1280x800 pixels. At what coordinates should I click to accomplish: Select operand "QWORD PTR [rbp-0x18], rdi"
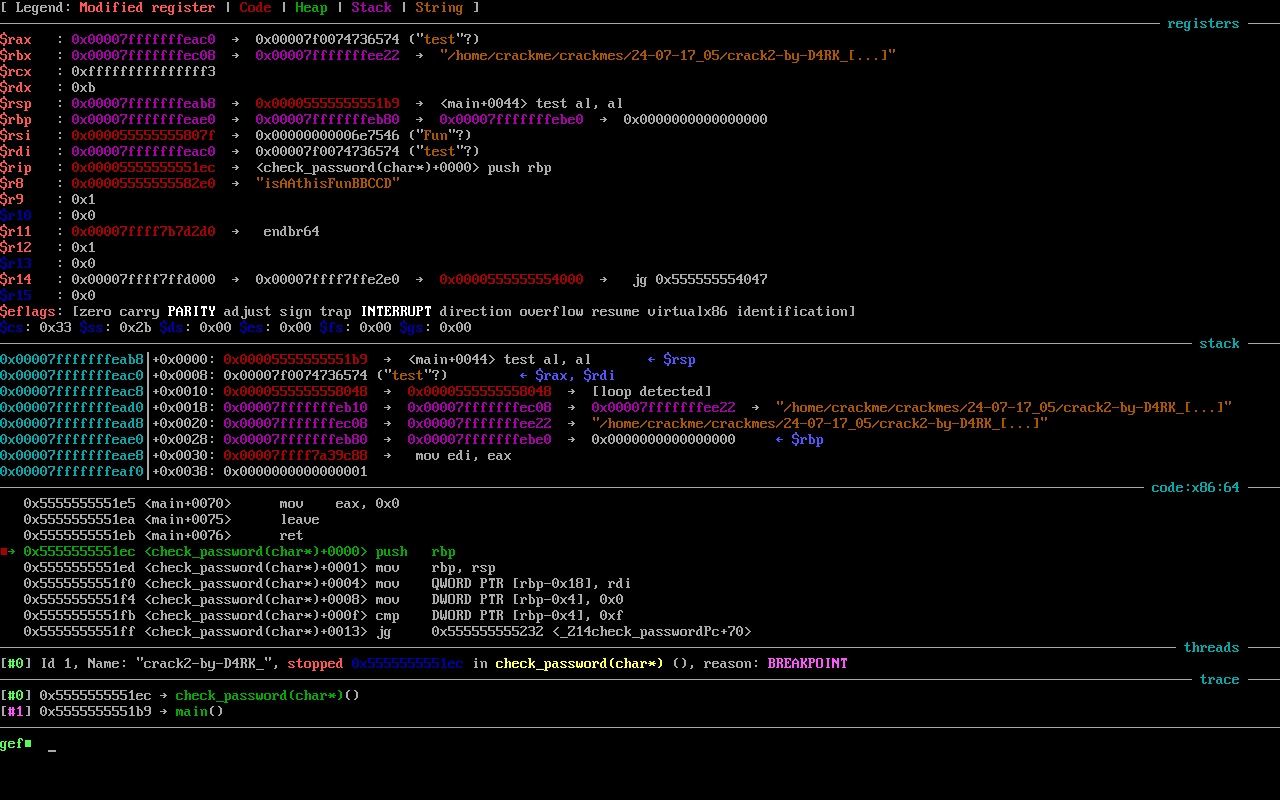531,584
